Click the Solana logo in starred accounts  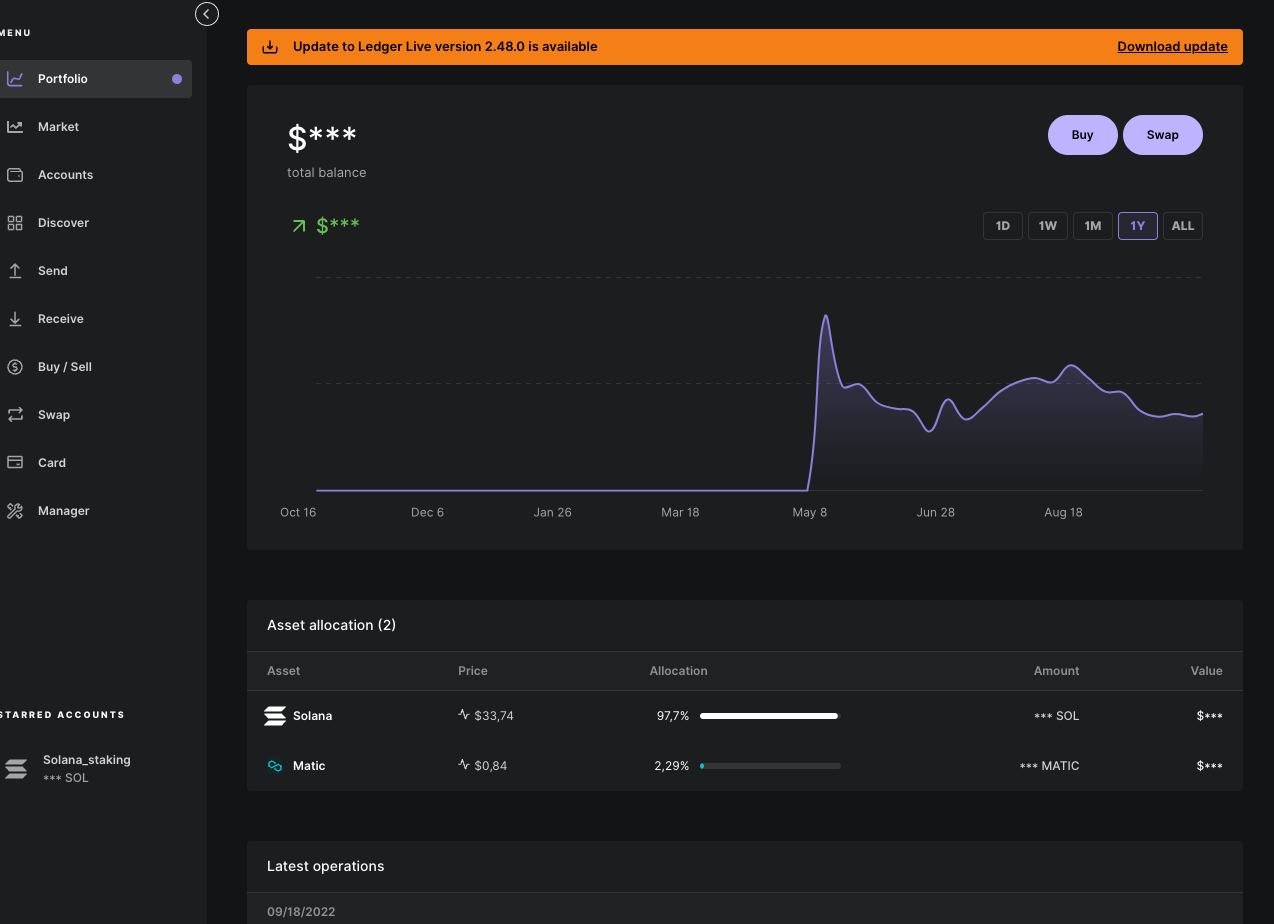tap(16, 769)
